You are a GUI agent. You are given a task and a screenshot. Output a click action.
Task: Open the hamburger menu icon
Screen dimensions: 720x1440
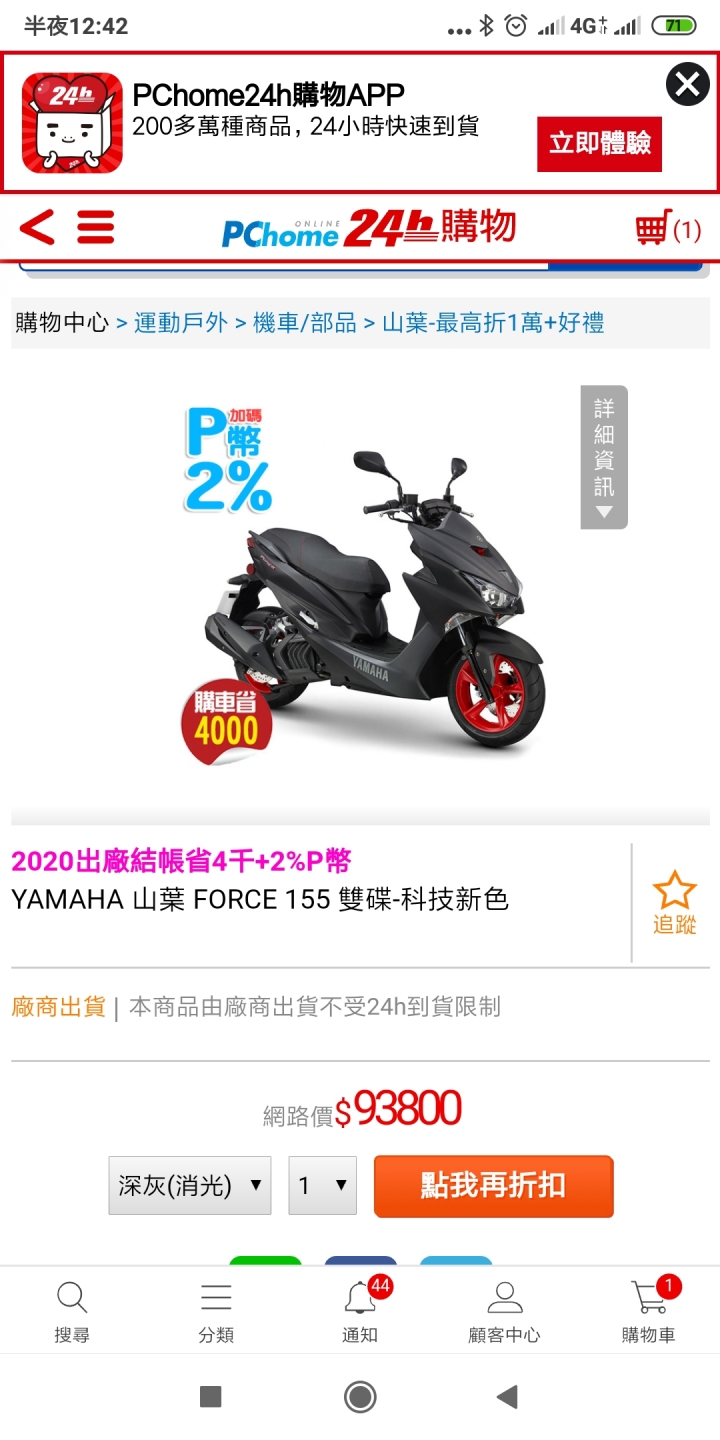pos(96,228)
